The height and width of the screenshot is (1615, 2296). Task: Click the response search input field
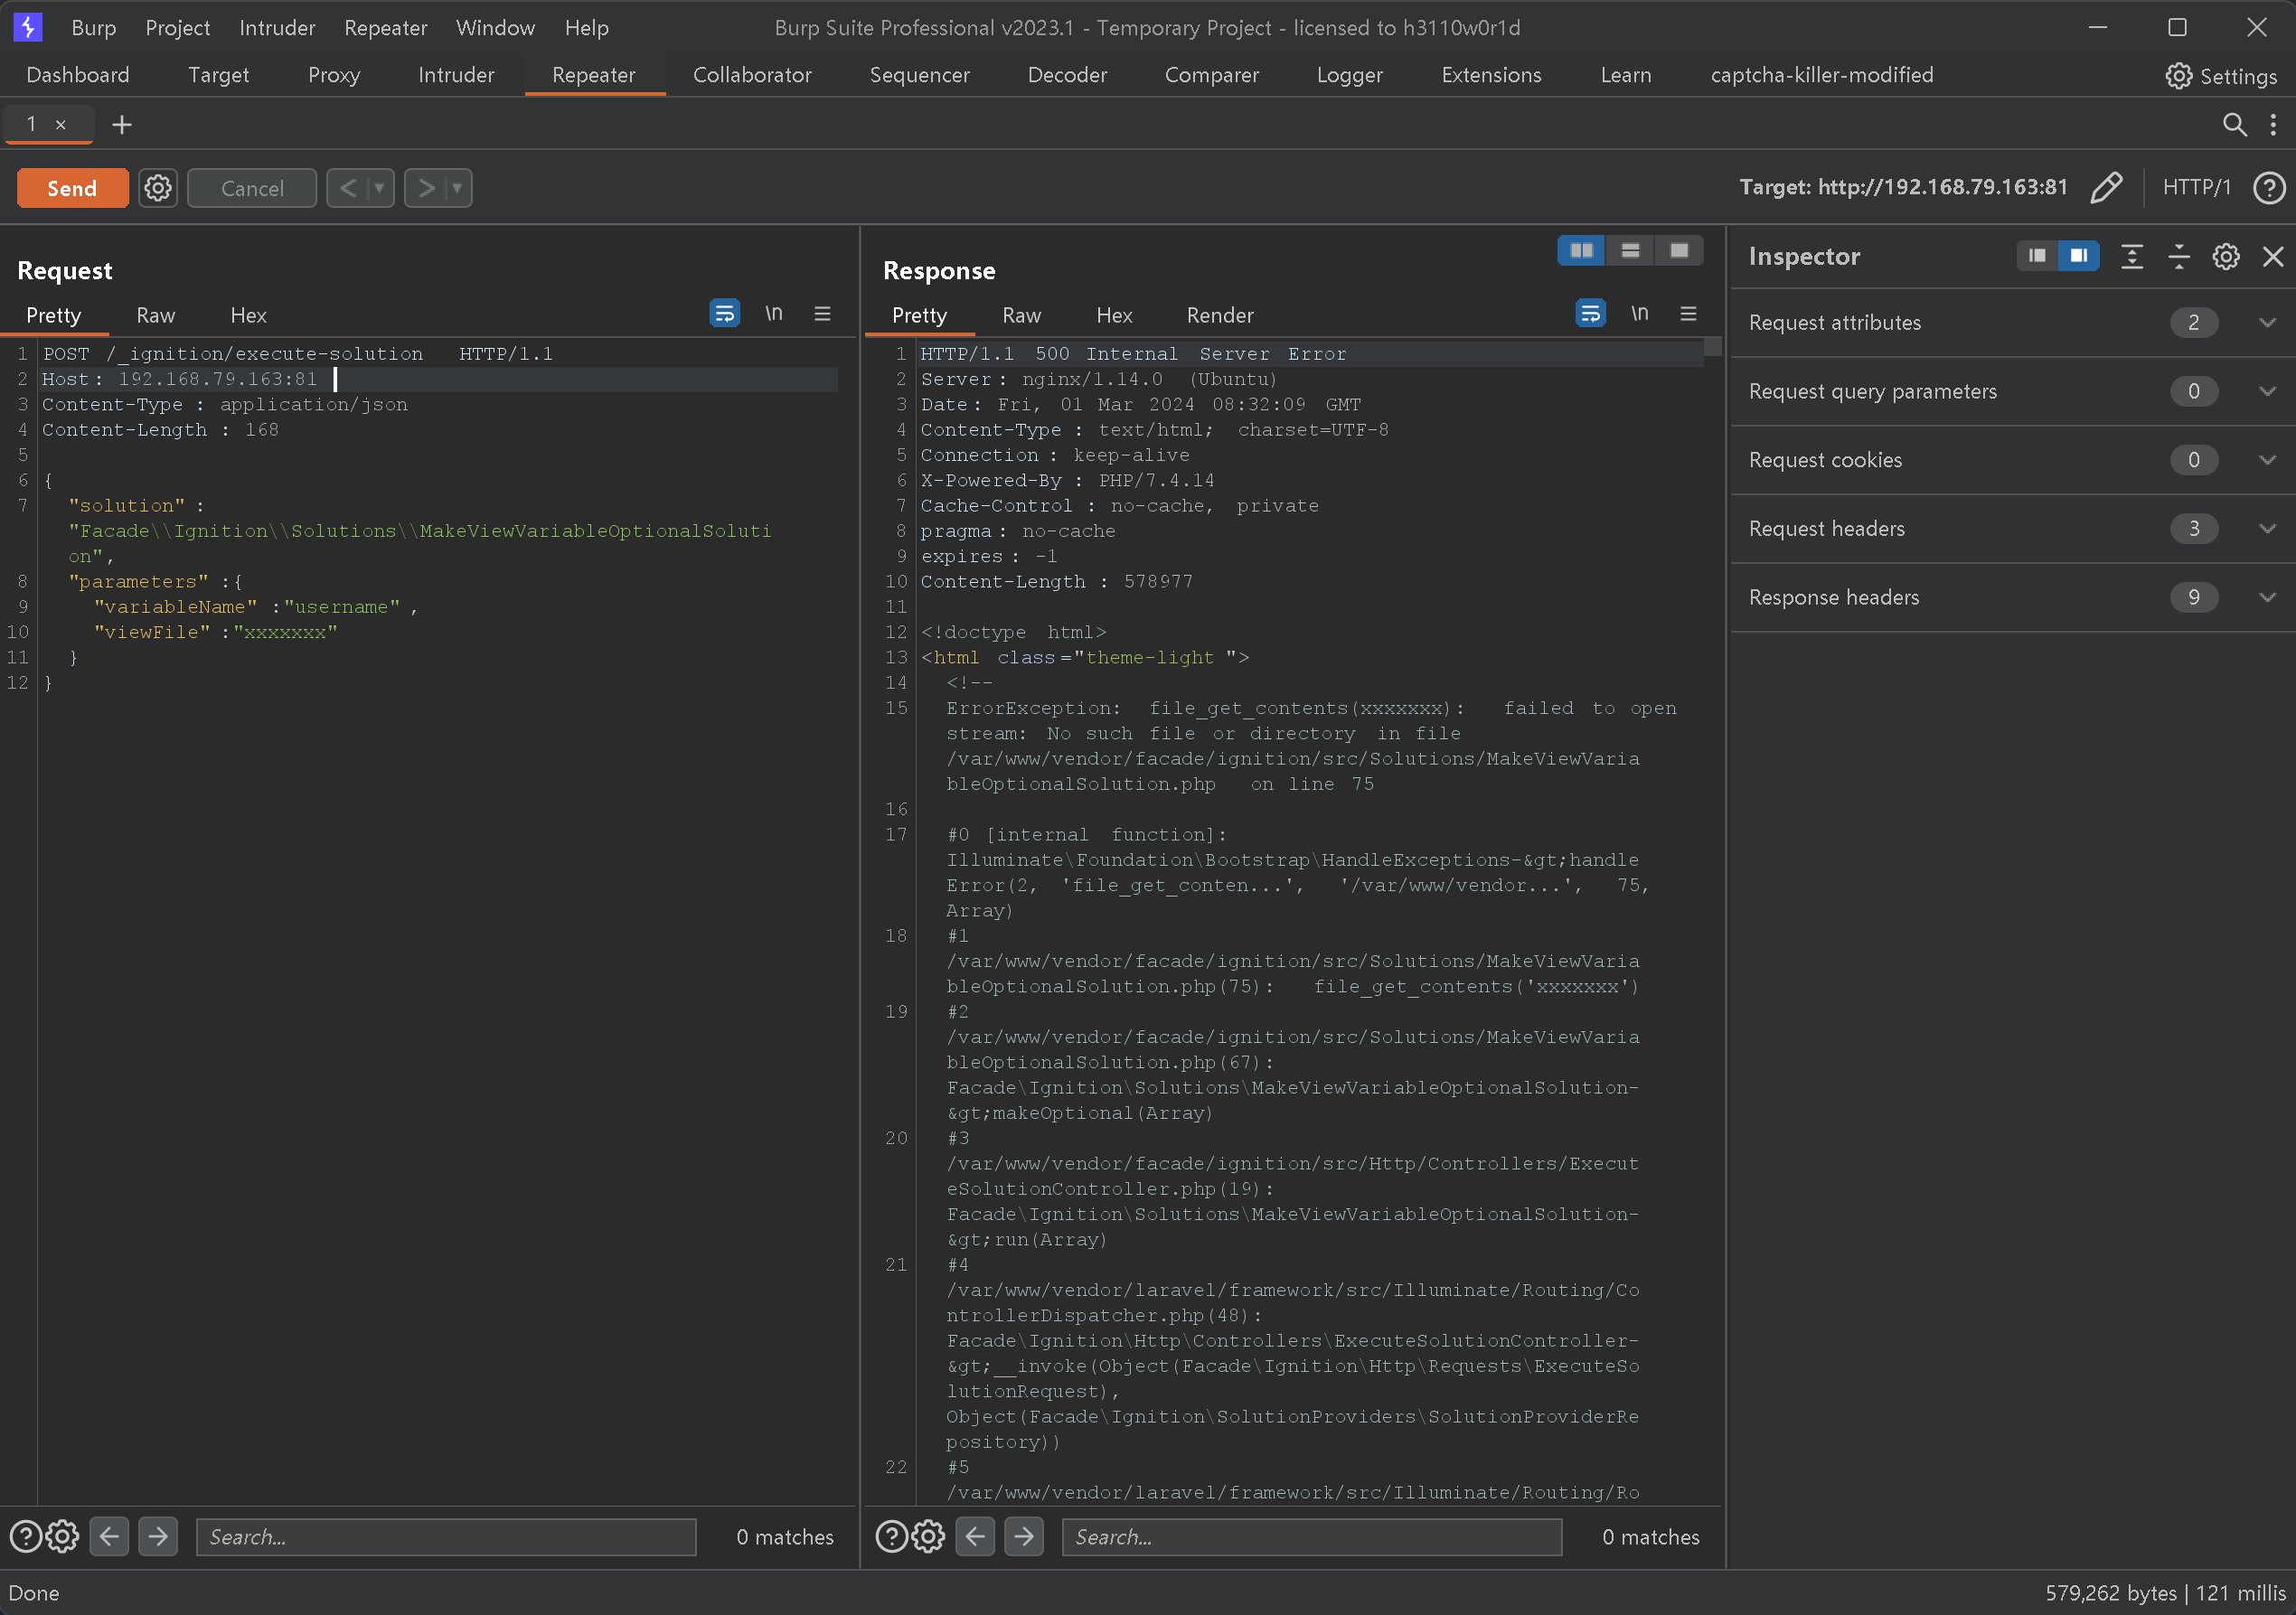point(1311,1536)
